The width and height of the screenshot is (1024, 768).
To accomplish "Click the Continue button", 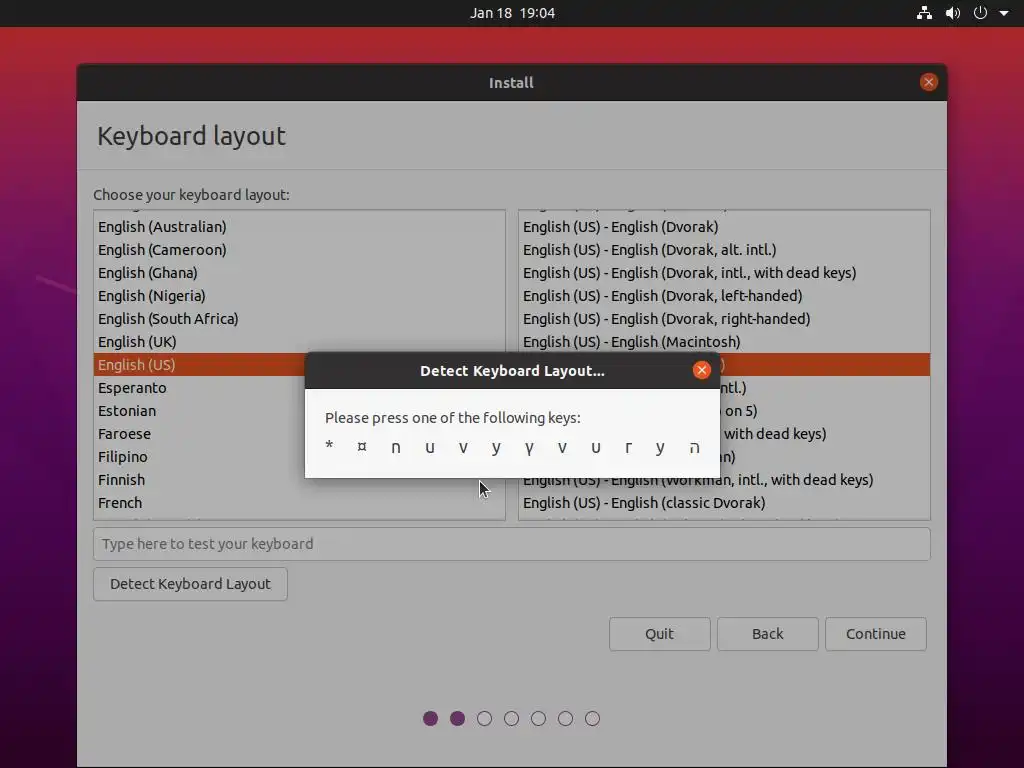I will click(x=876, y=633).
